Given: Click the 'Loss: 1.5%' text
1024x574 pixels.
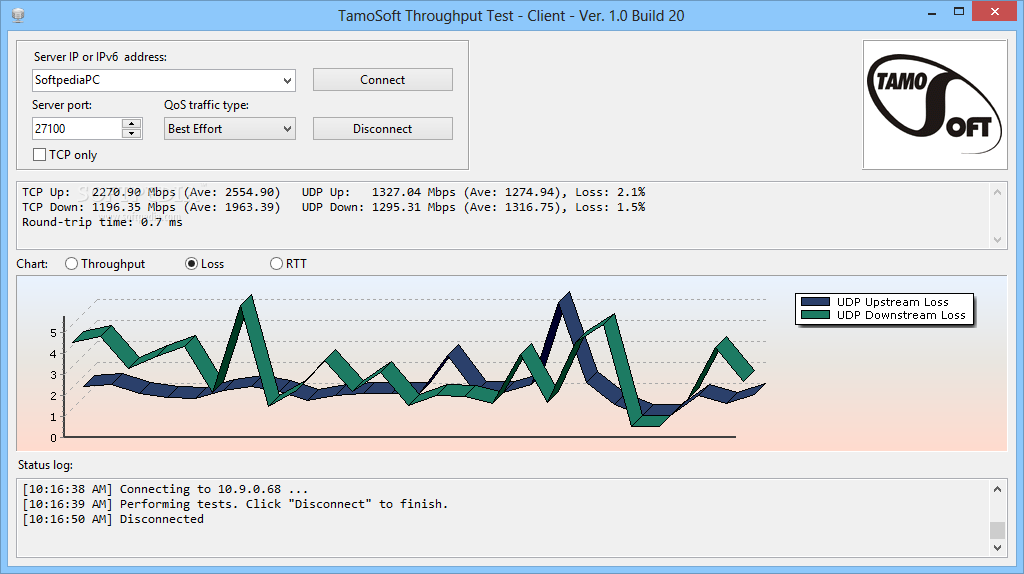Looking at the screenshot, I should (610, 207).
